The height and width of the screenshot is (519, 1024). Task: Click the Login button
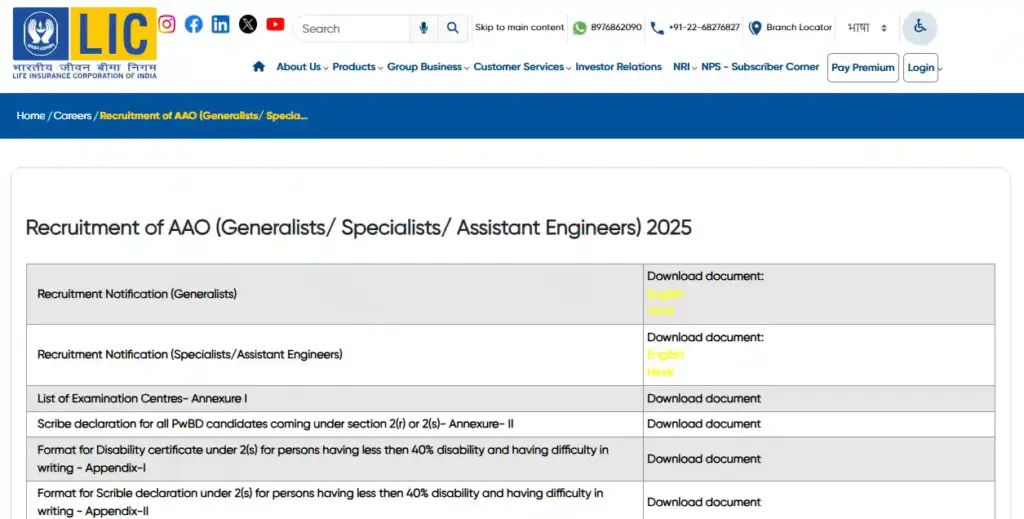[x=921, y=68]
